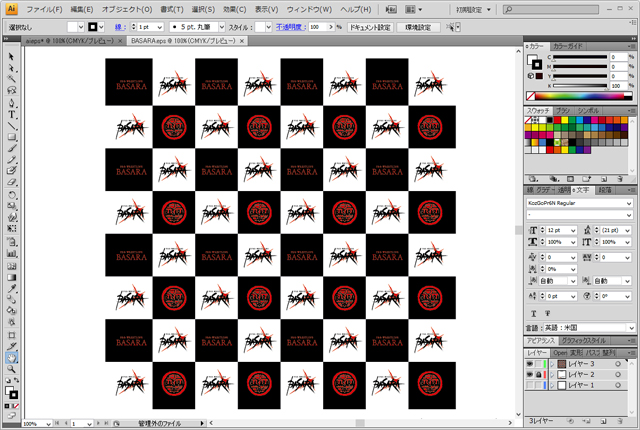Image resolution: width=640 pixels, height=430 pixels.
Task: Select the Line Segment tool
Action: 11,125
